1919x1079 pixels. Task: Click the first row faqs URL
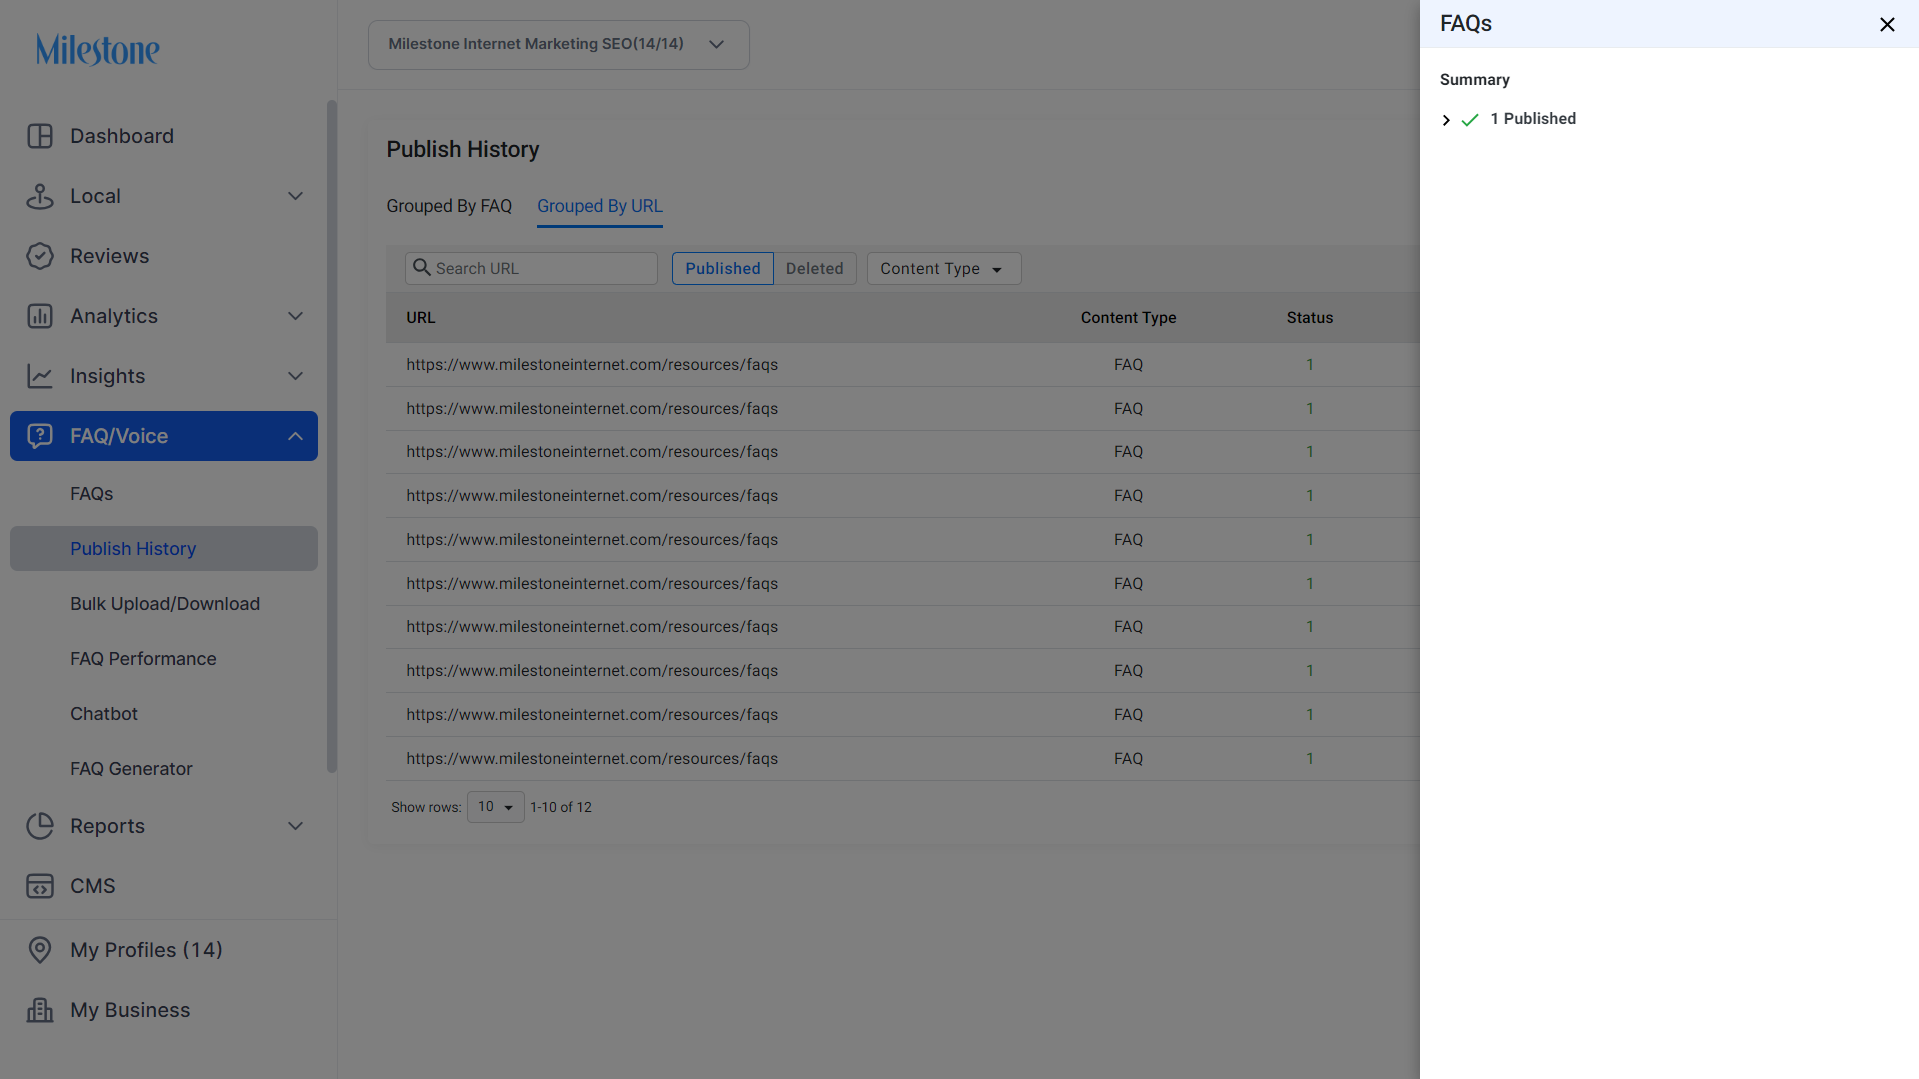592,365
